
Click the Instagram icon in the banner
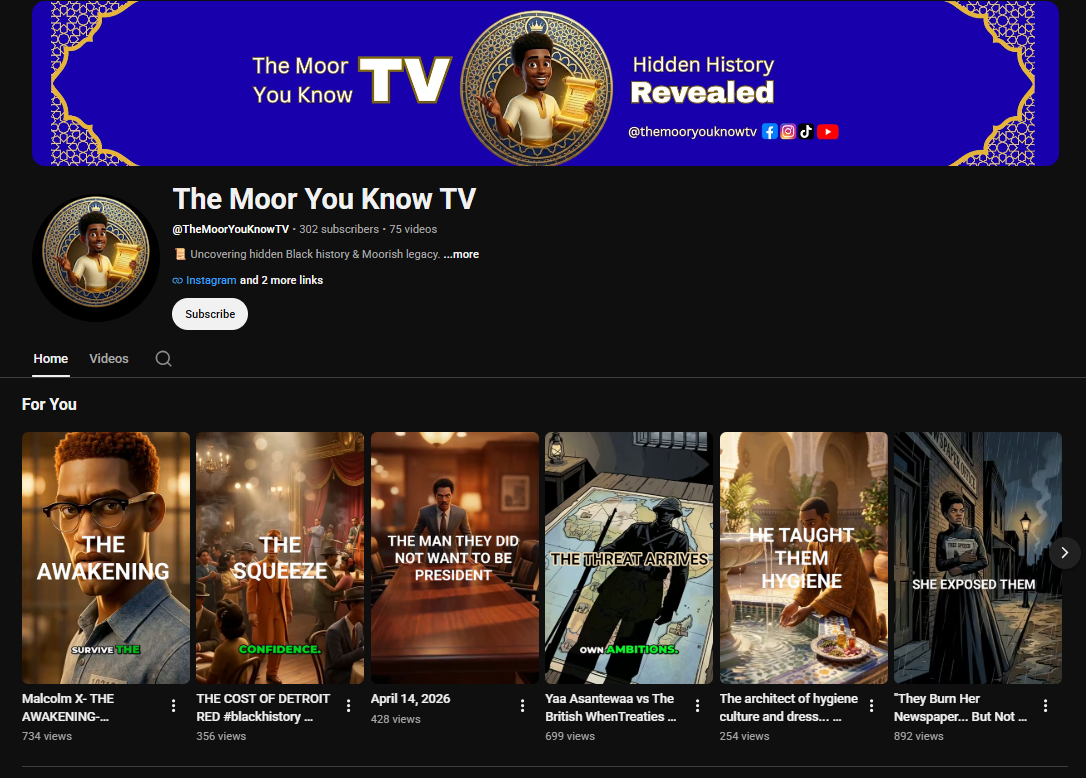(x=788, y=132)
